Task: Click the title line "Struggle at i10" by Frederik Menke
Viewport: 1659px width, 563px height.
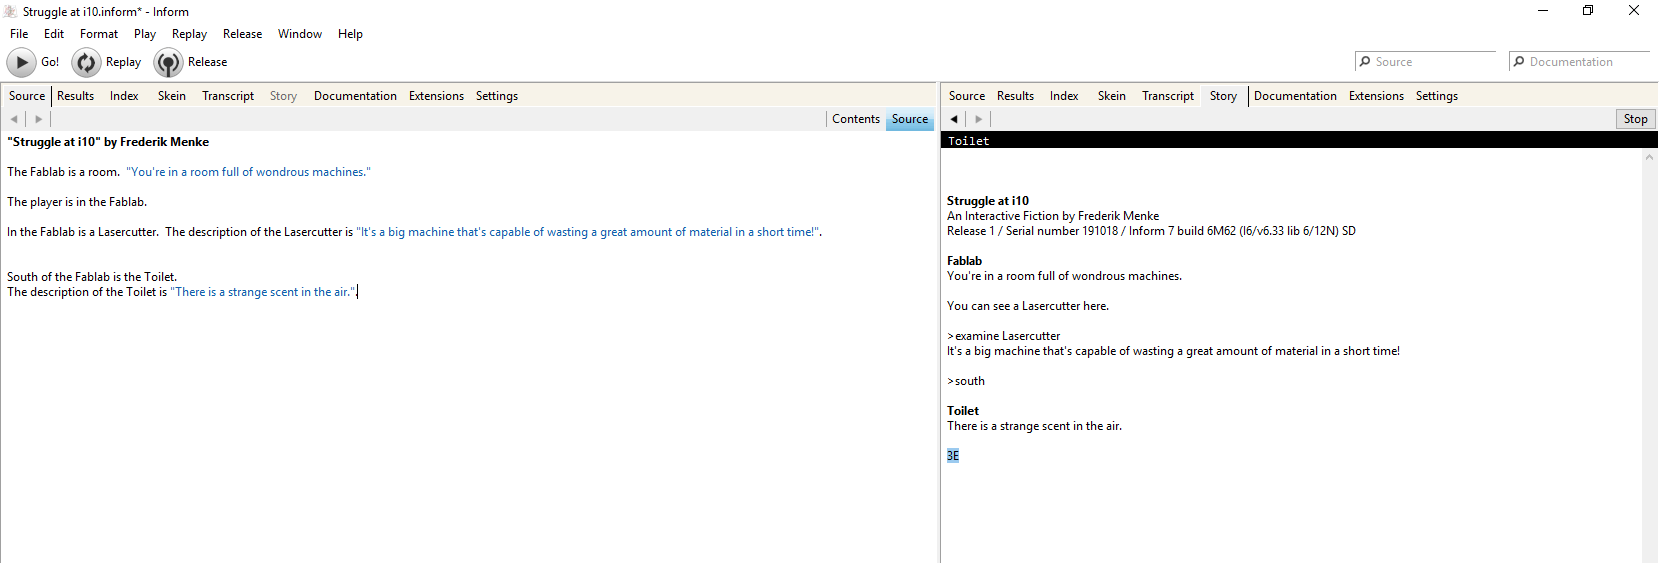Action: 108,142
